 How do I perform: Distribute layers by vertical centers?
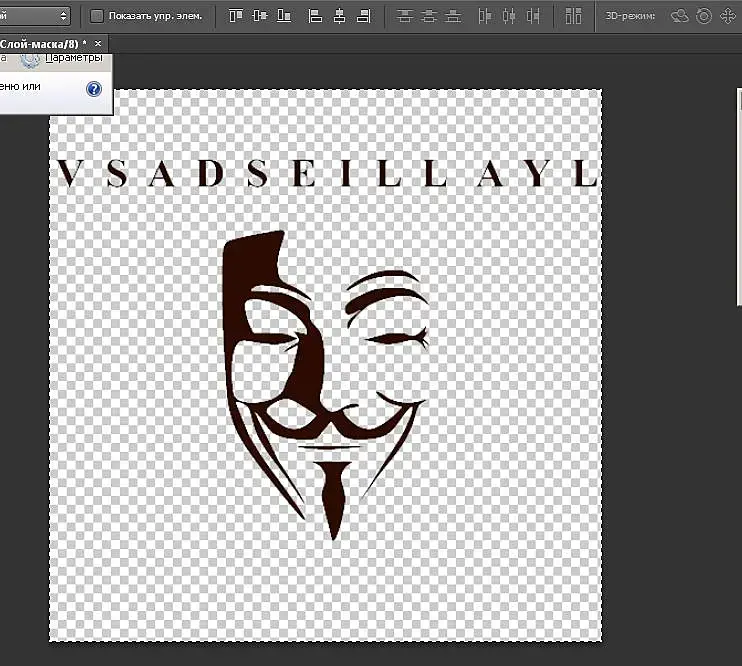point(429,16)
